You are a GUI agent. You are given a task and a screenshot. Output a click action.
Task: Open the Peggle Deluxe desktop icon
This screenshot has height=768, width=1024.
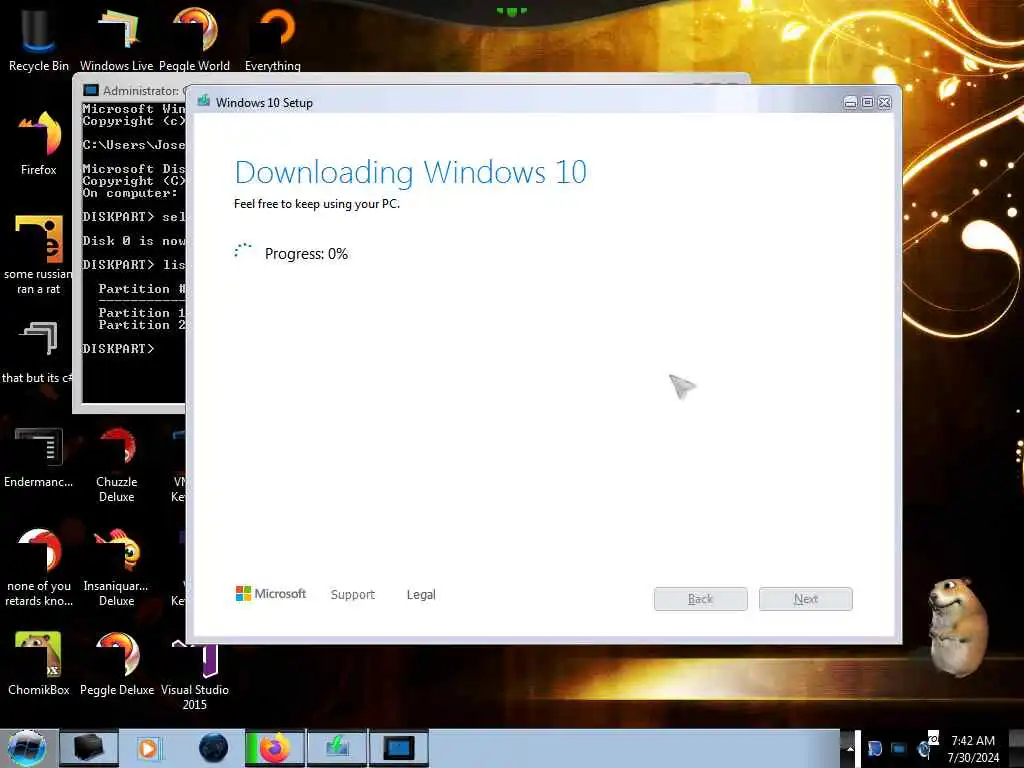(116, 663)
